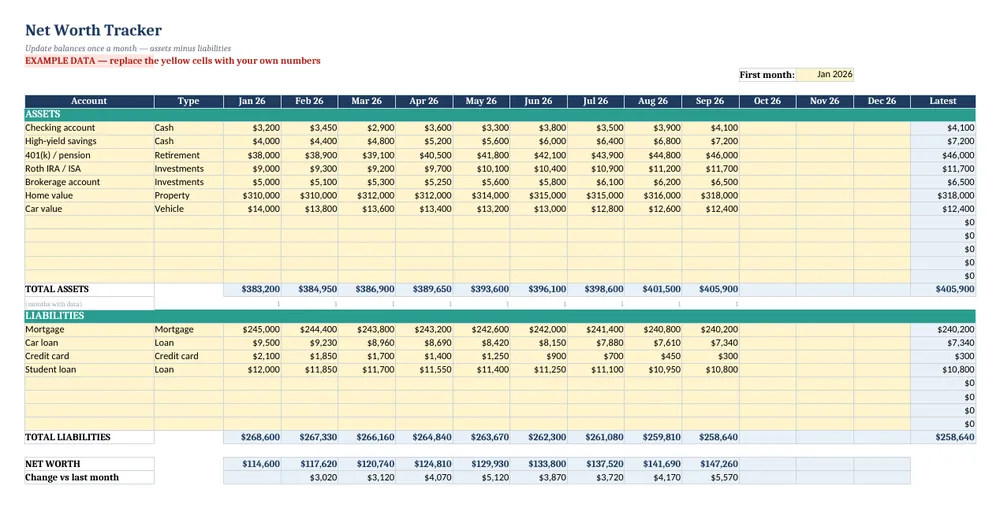Click the Car value row label

[89, 209]
